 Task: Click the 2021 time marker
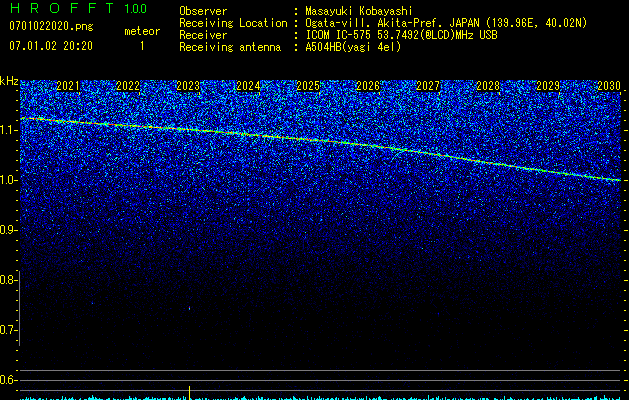pyautogui.click(x=68, y=86)
